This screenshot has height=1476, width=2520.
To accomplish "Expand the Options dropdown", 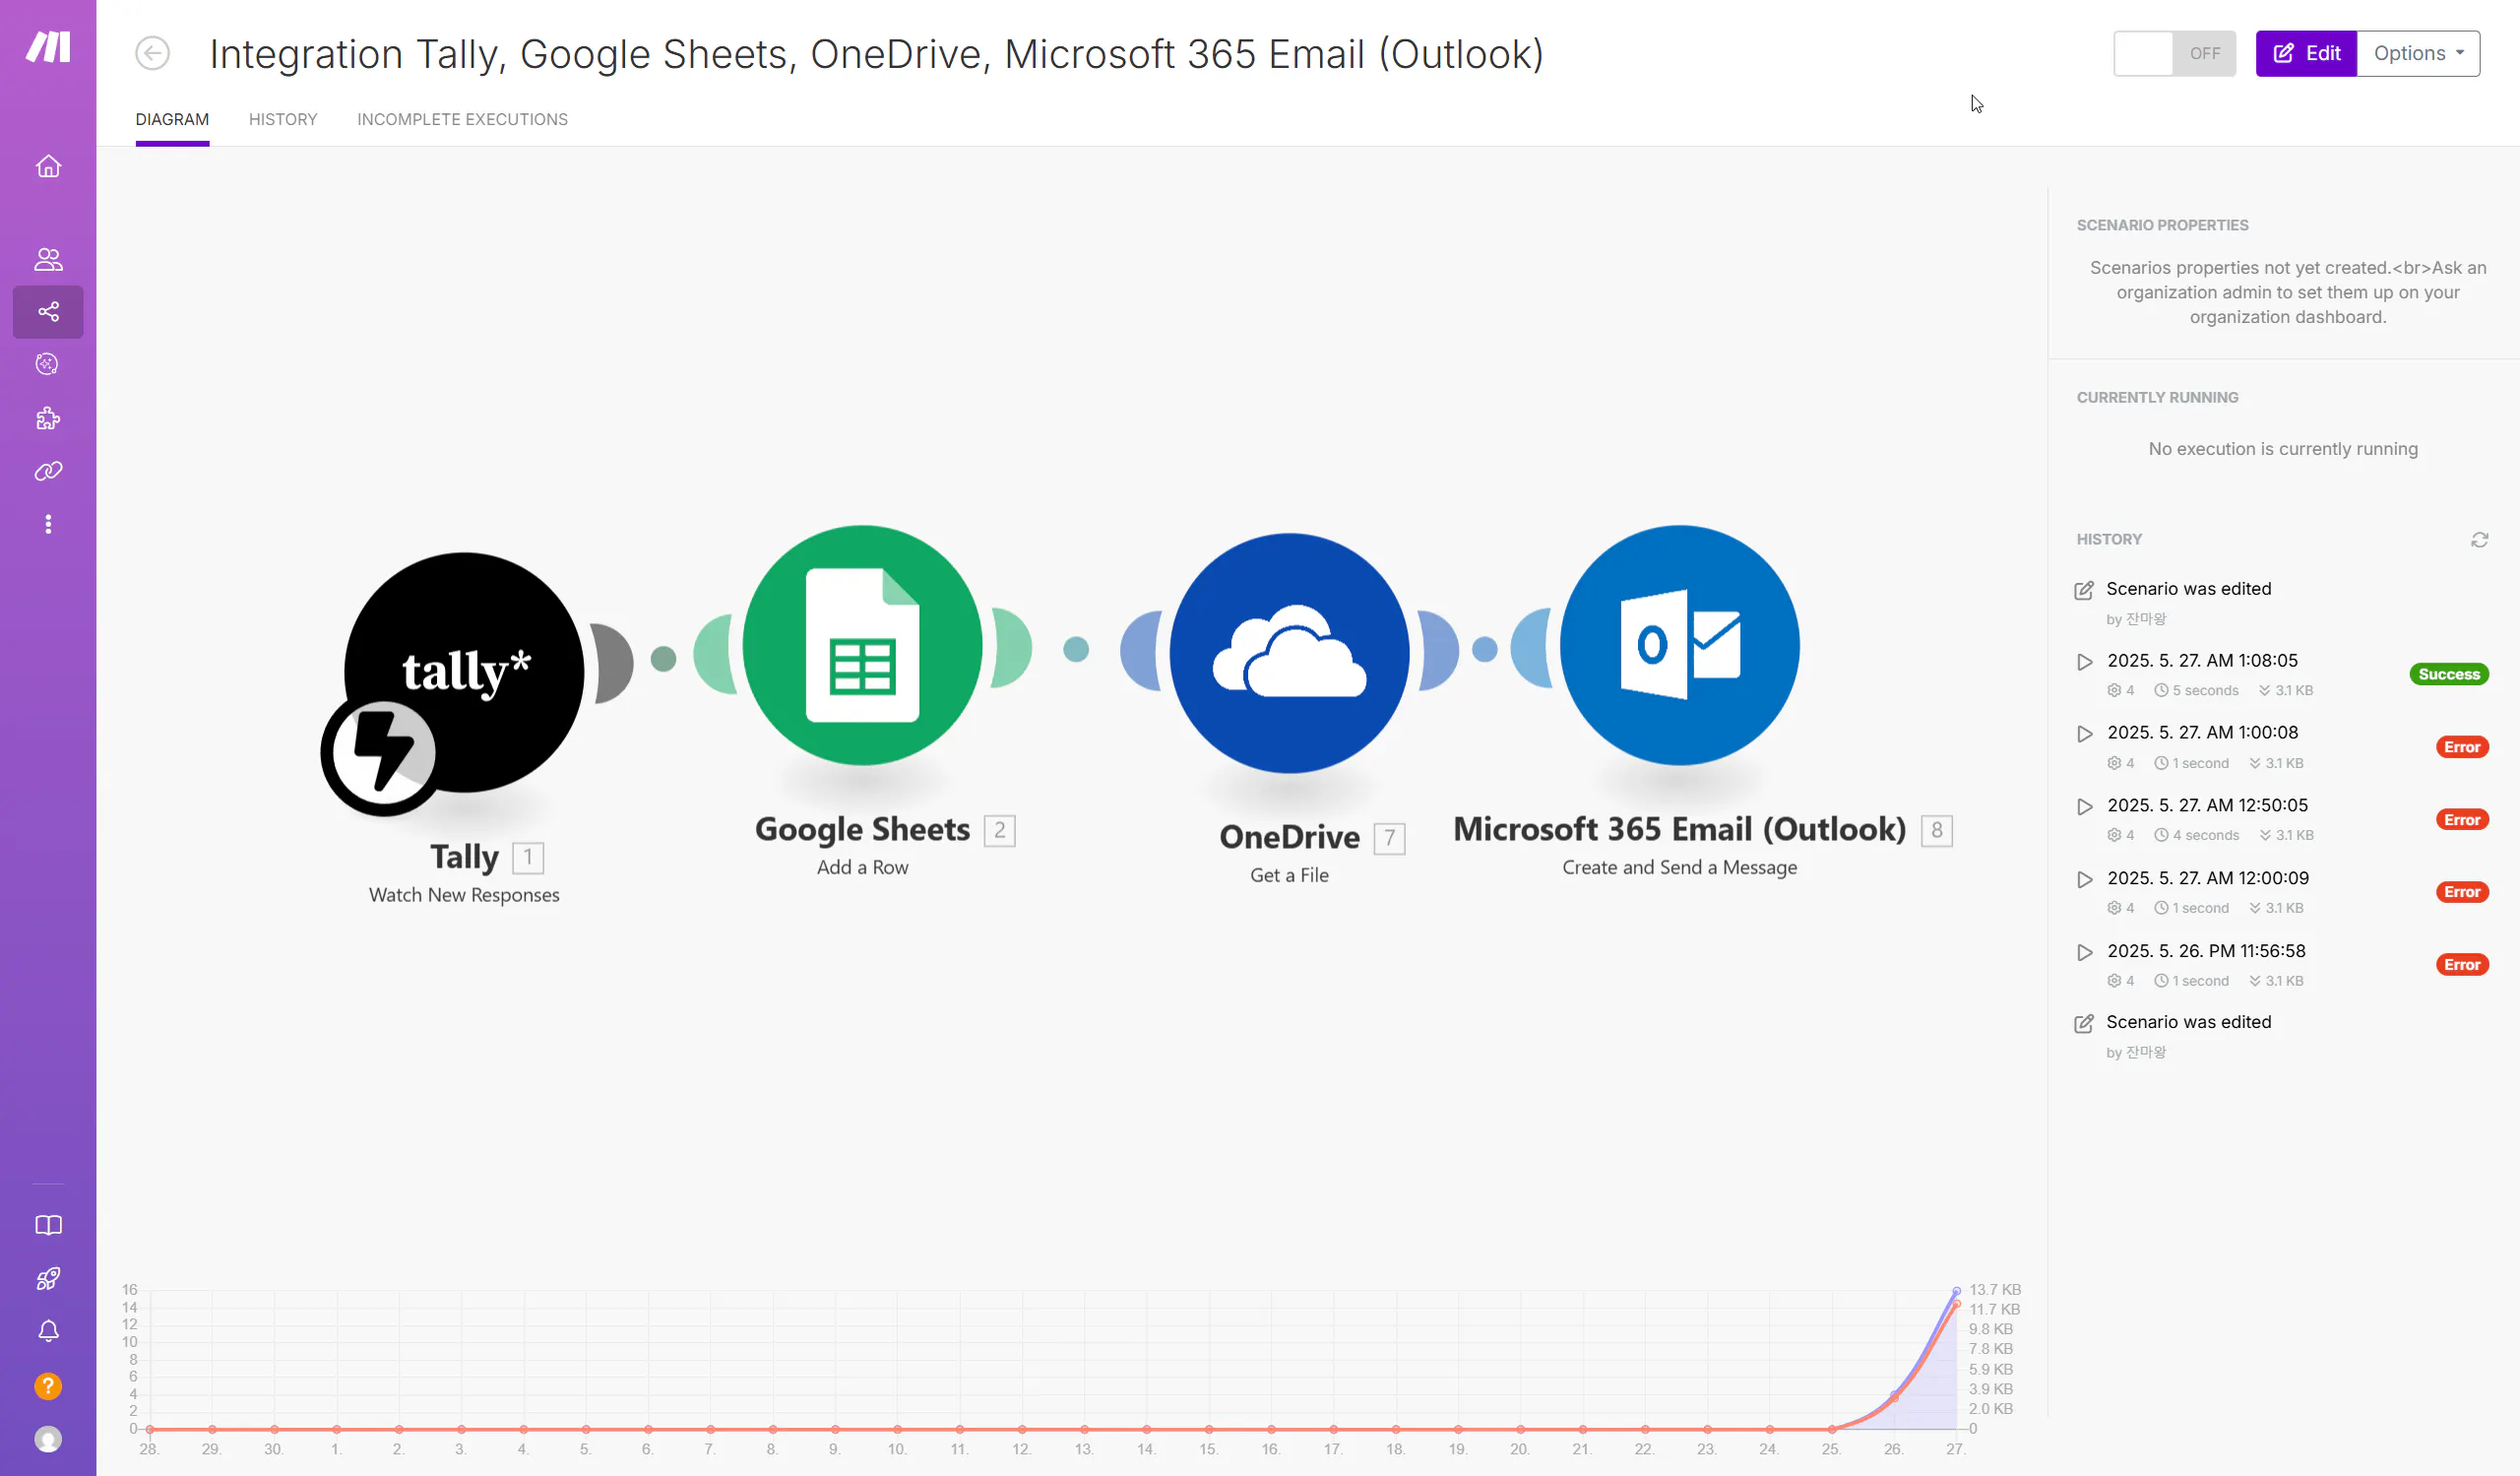I will coord(2418,53).
